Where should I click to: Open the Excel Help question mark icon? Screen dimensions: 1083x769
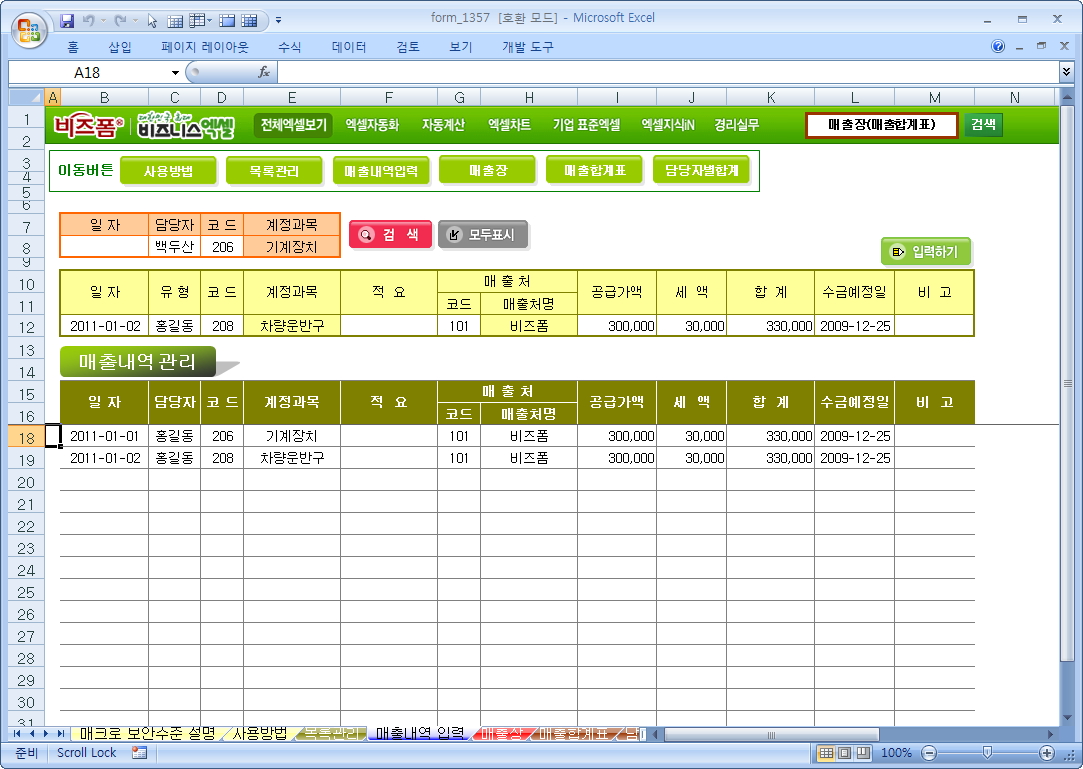(998, 47)
